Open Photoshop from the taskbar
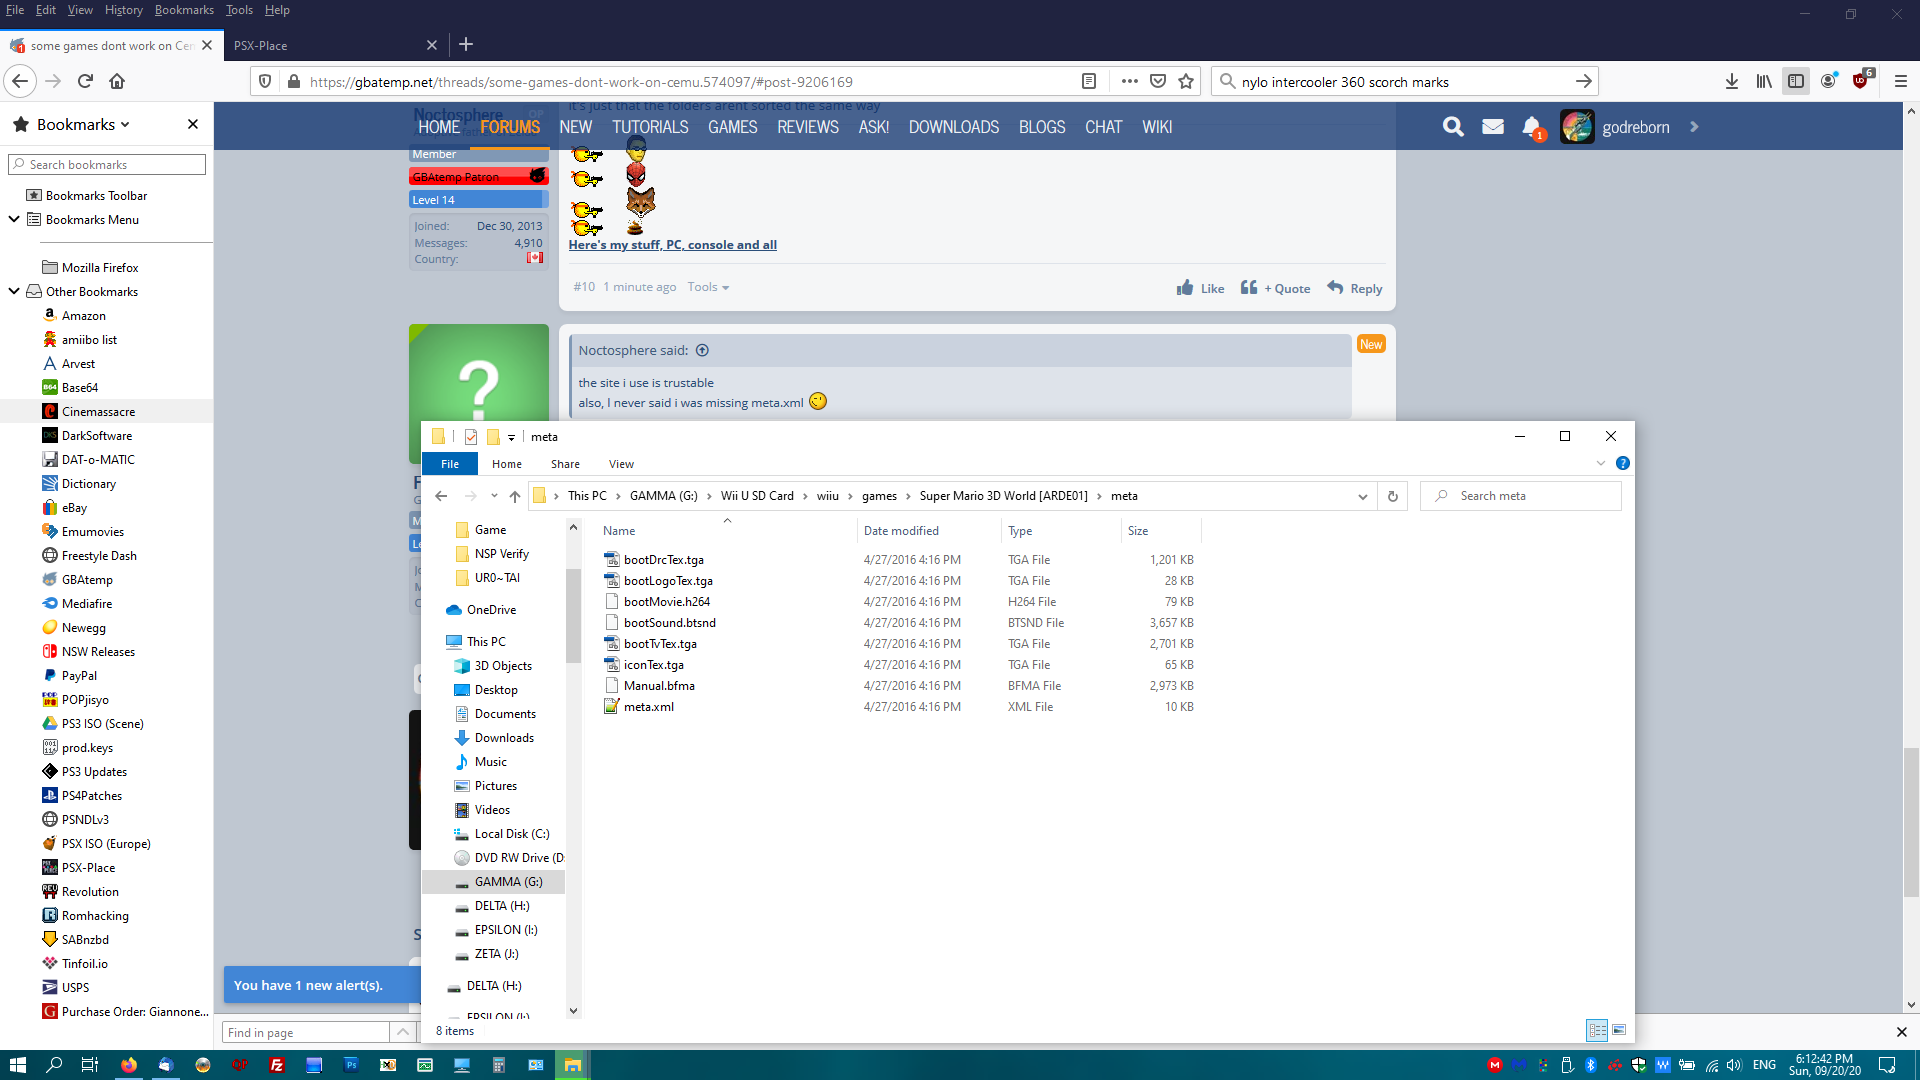The height and width of the screenshot is (1080, 1920). tap(351, 1065)
